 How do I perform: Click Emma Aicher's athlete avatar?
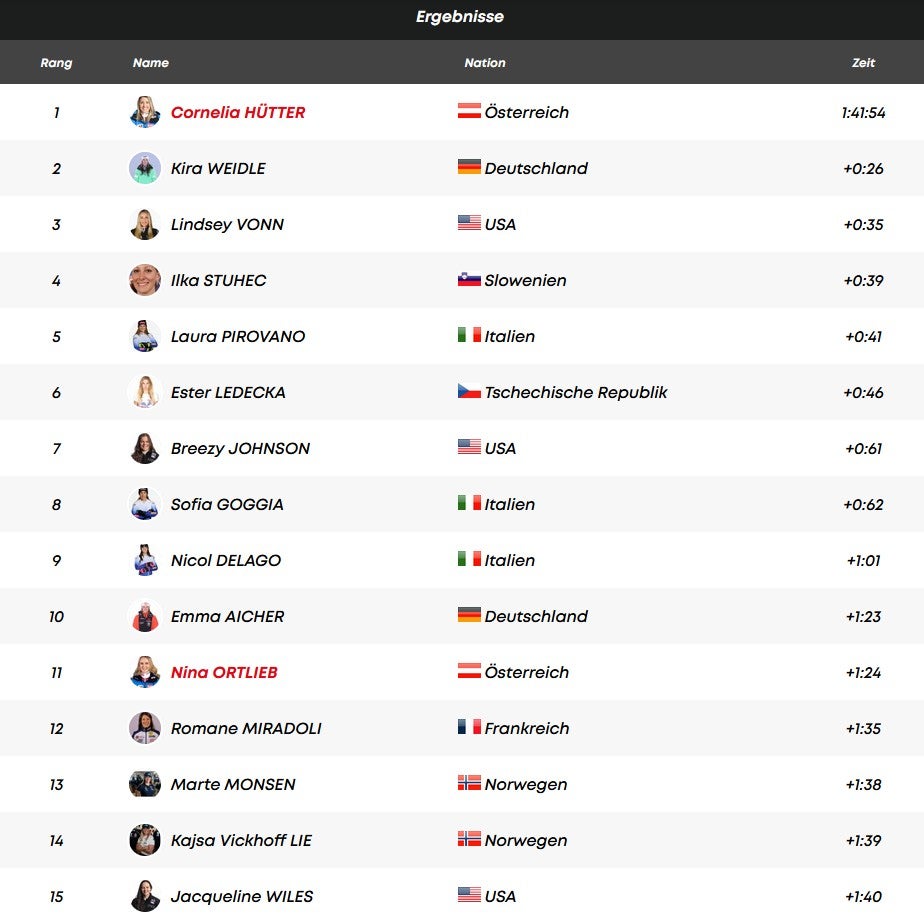[145, 616]
